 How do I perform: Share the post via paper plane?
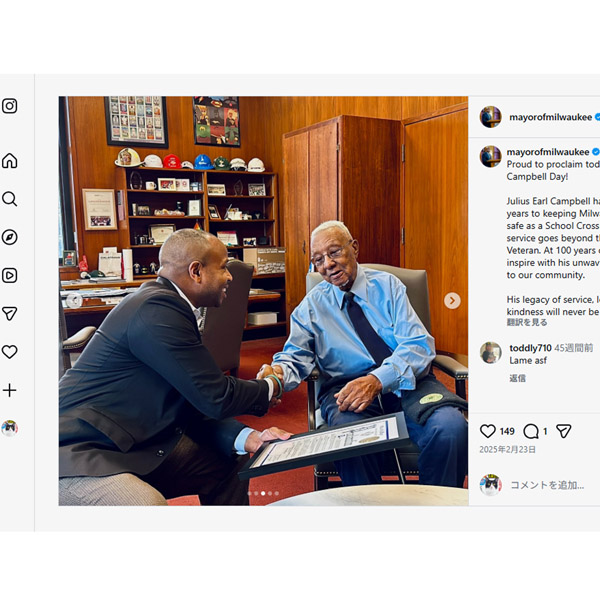tap(564, 431)
